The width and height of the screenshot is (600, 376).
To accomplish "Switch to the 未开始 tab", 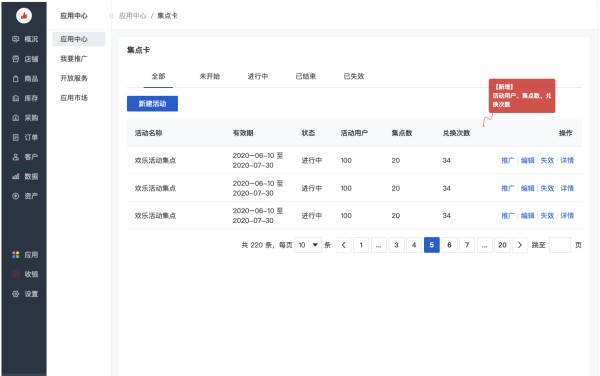I will click(210, 76).
